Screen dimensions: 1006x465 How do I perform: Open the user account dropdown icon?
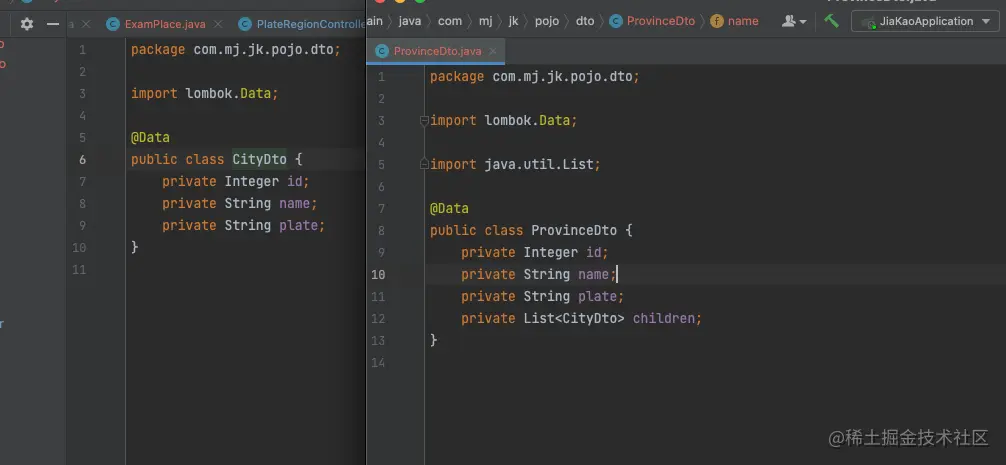click(x=794, y=21)
